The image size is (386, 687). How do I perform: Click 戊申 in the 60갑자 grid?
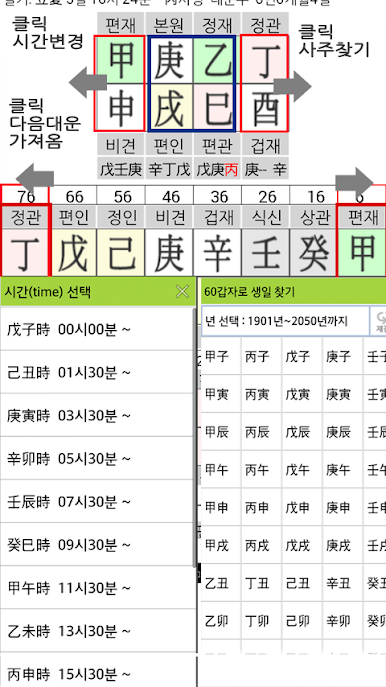(302, 507)
